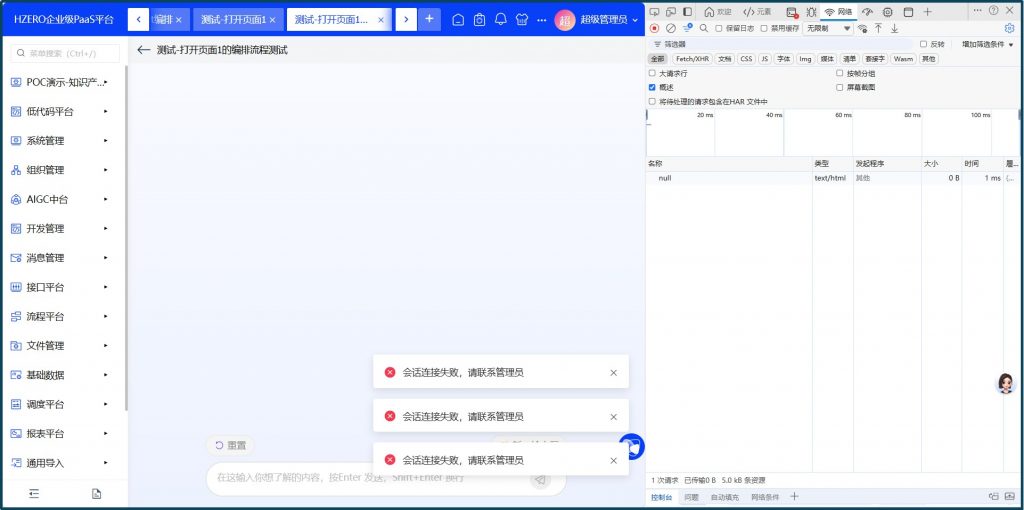Click the theme shirt icon in header
The width and height of the screenshot is (1024, 510).
[x=521, y=19]
